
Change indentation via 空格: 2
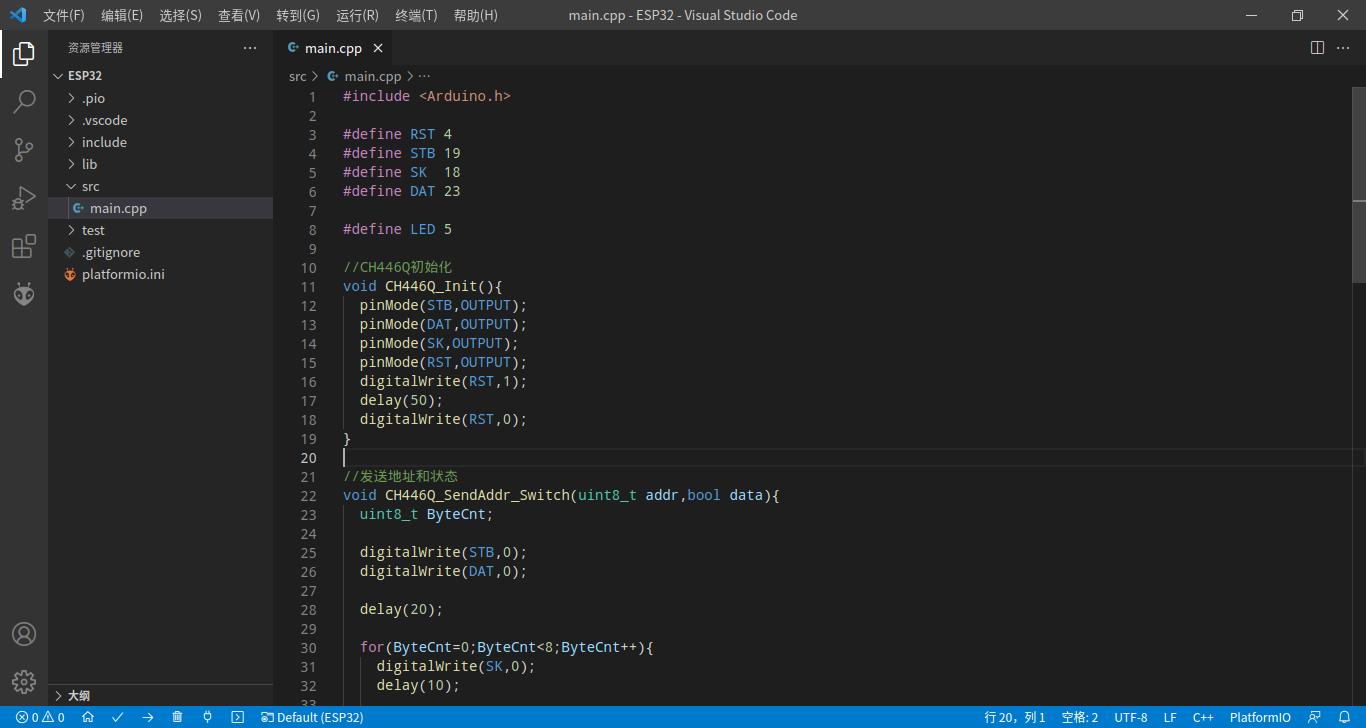[1079, 717]
